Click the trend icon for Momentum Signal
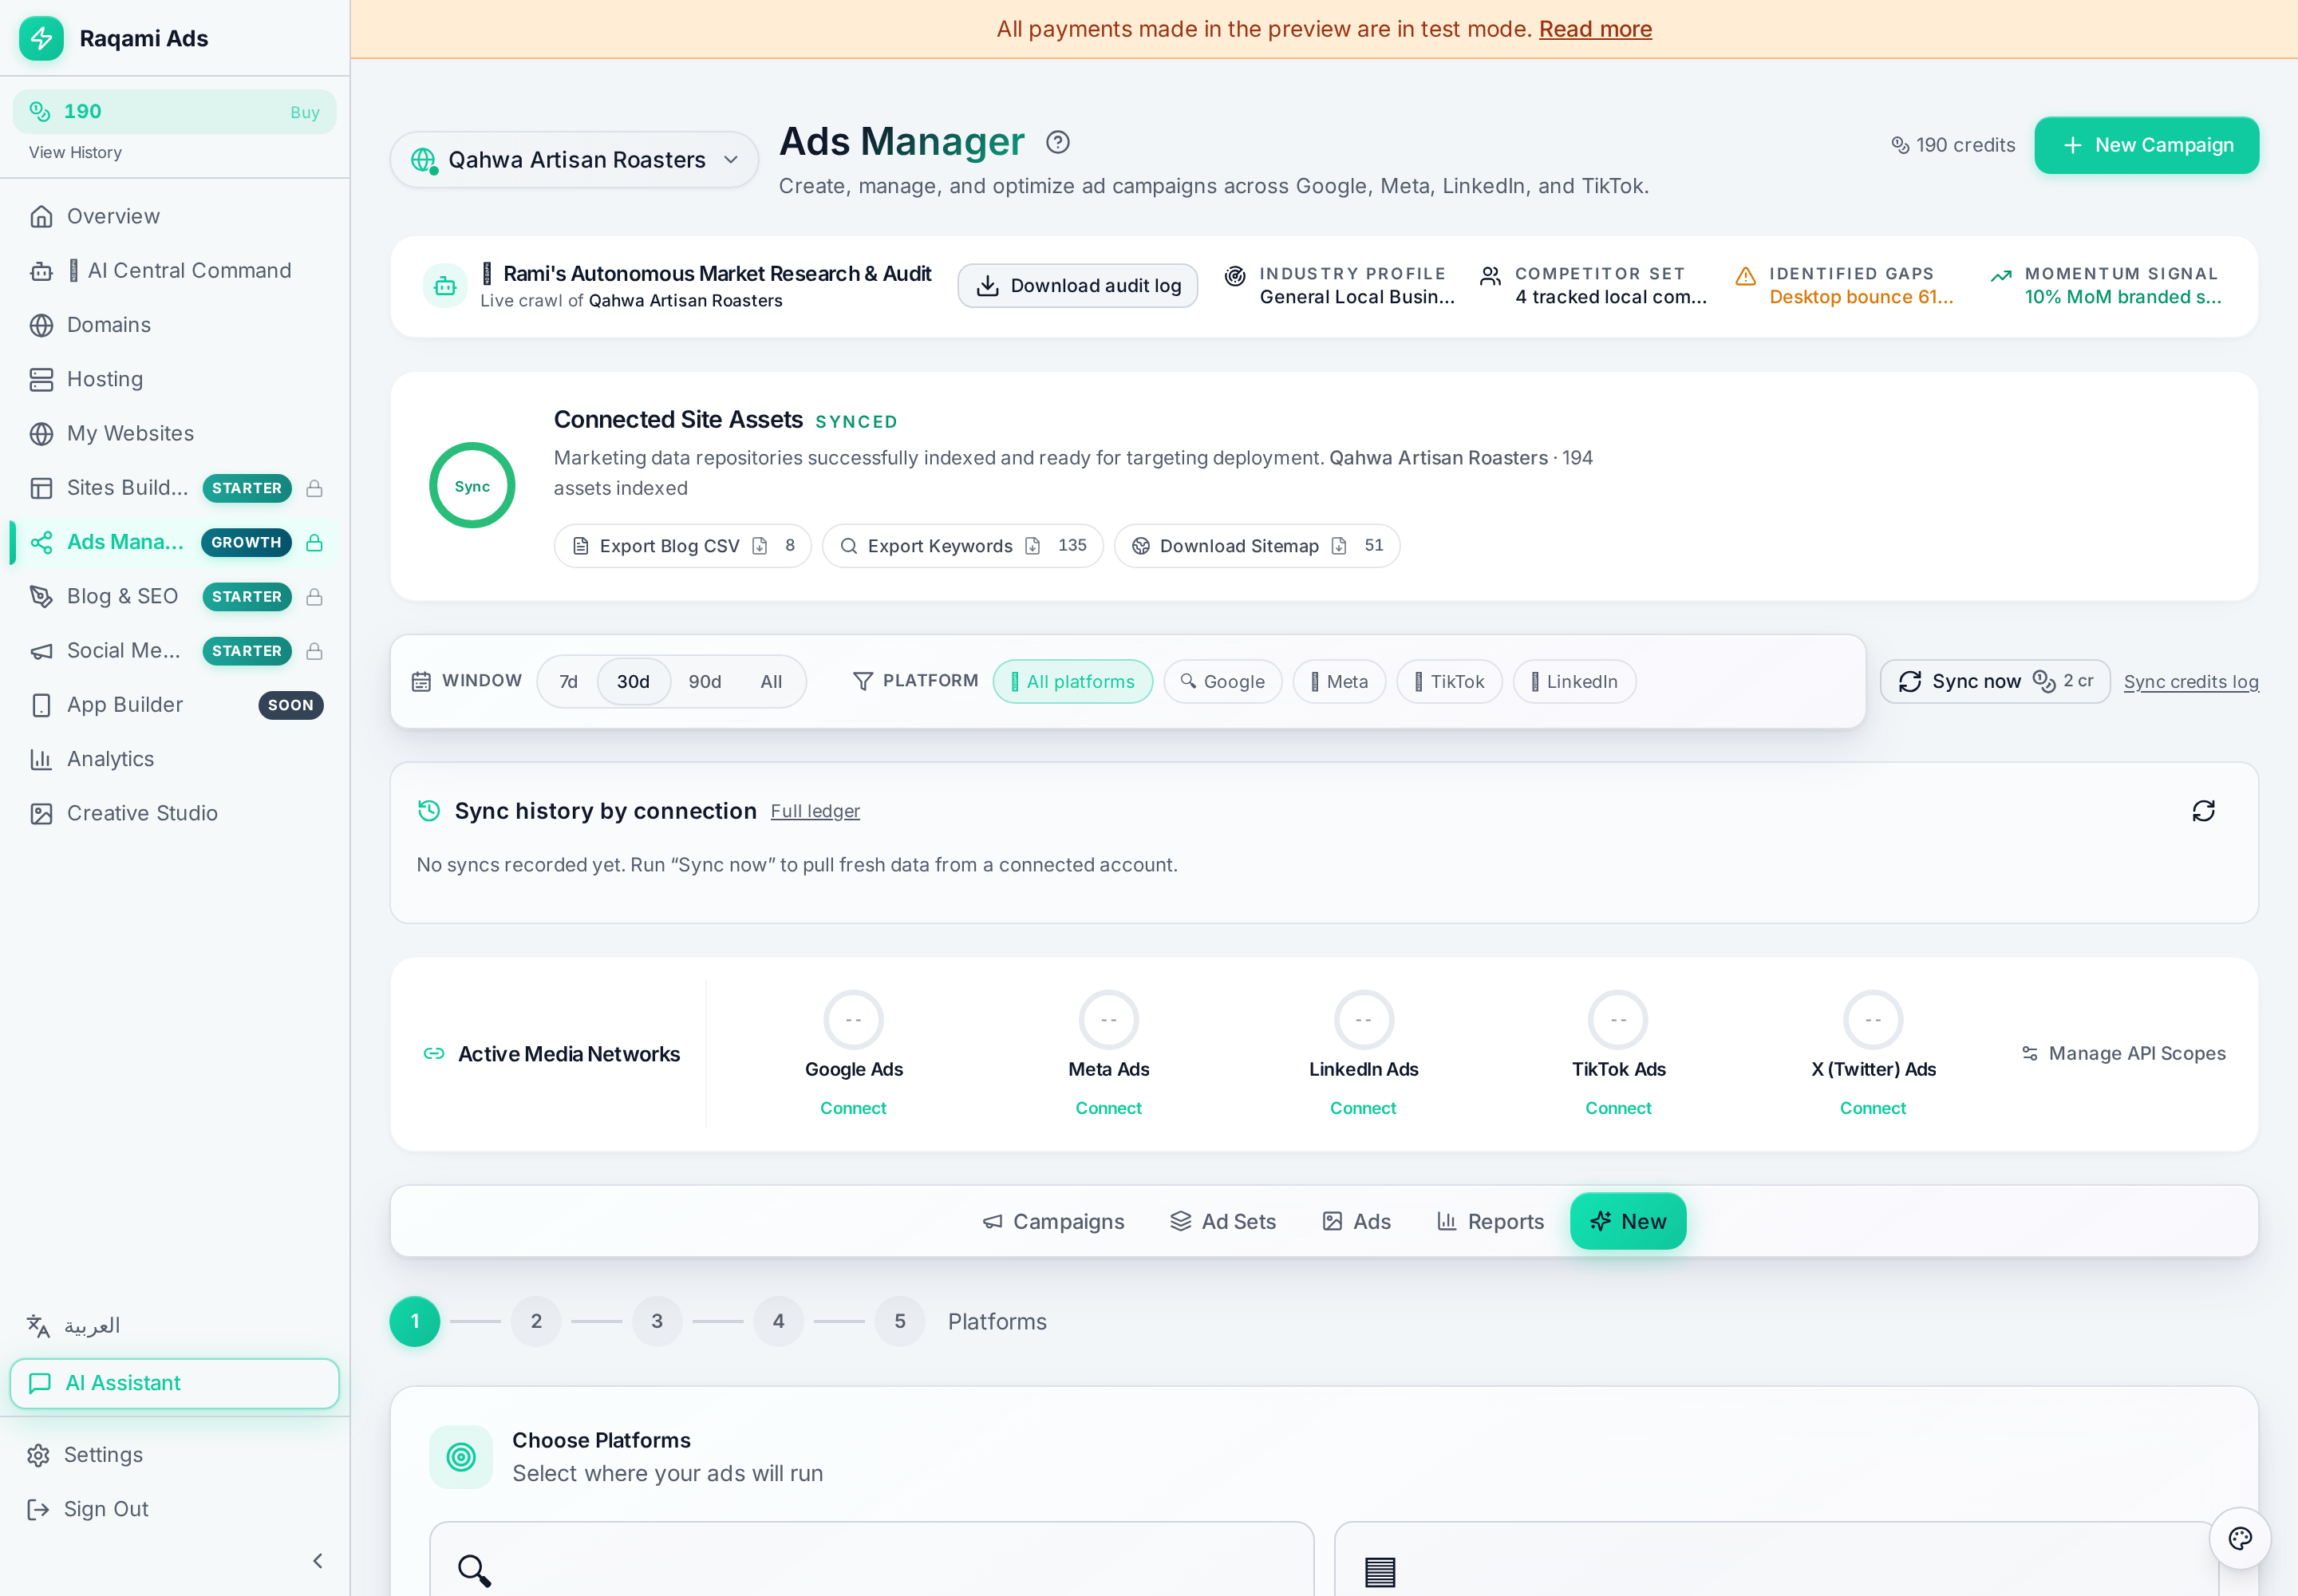 2001,276
